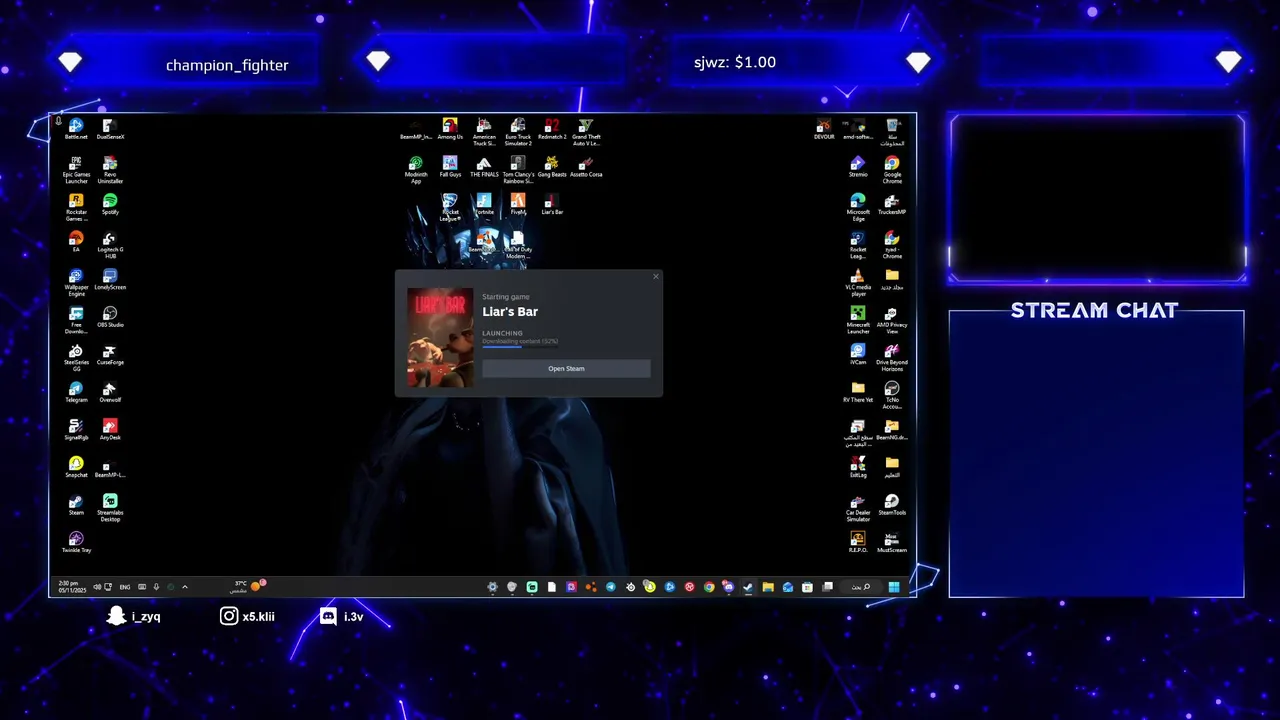The height and width of the screenshot is (720, 1280).
Task: Open the Spotify desktop shortcut
Action: (x=110, y=204)
